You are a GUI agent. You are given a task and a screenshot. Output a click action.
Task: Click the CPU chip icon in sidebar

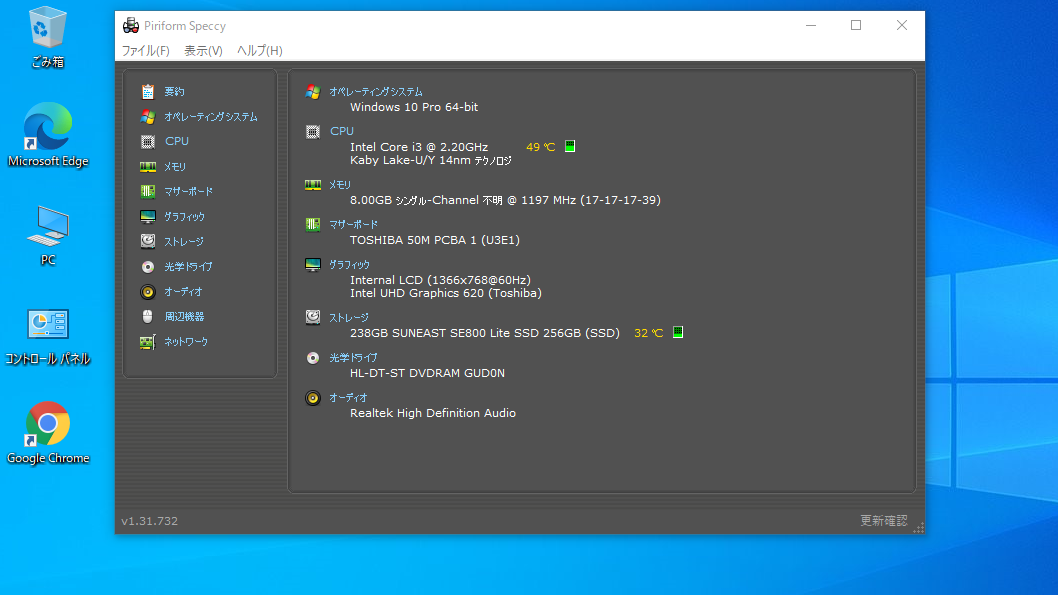click(x=148, y=142)
